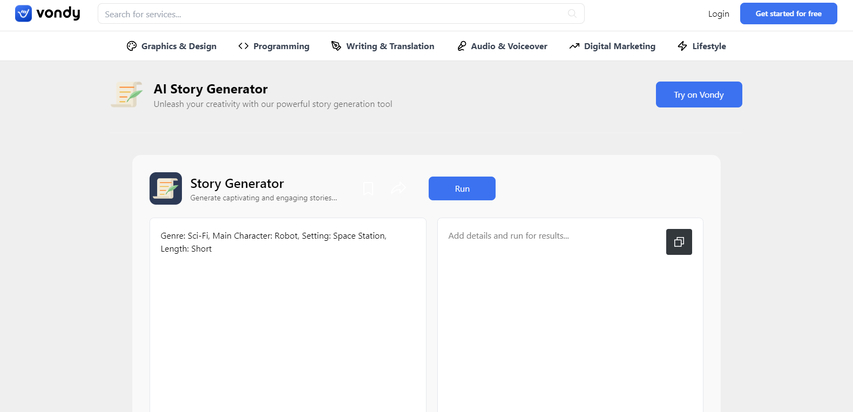Click the Story Generator title text

click(x=237, y=183)
